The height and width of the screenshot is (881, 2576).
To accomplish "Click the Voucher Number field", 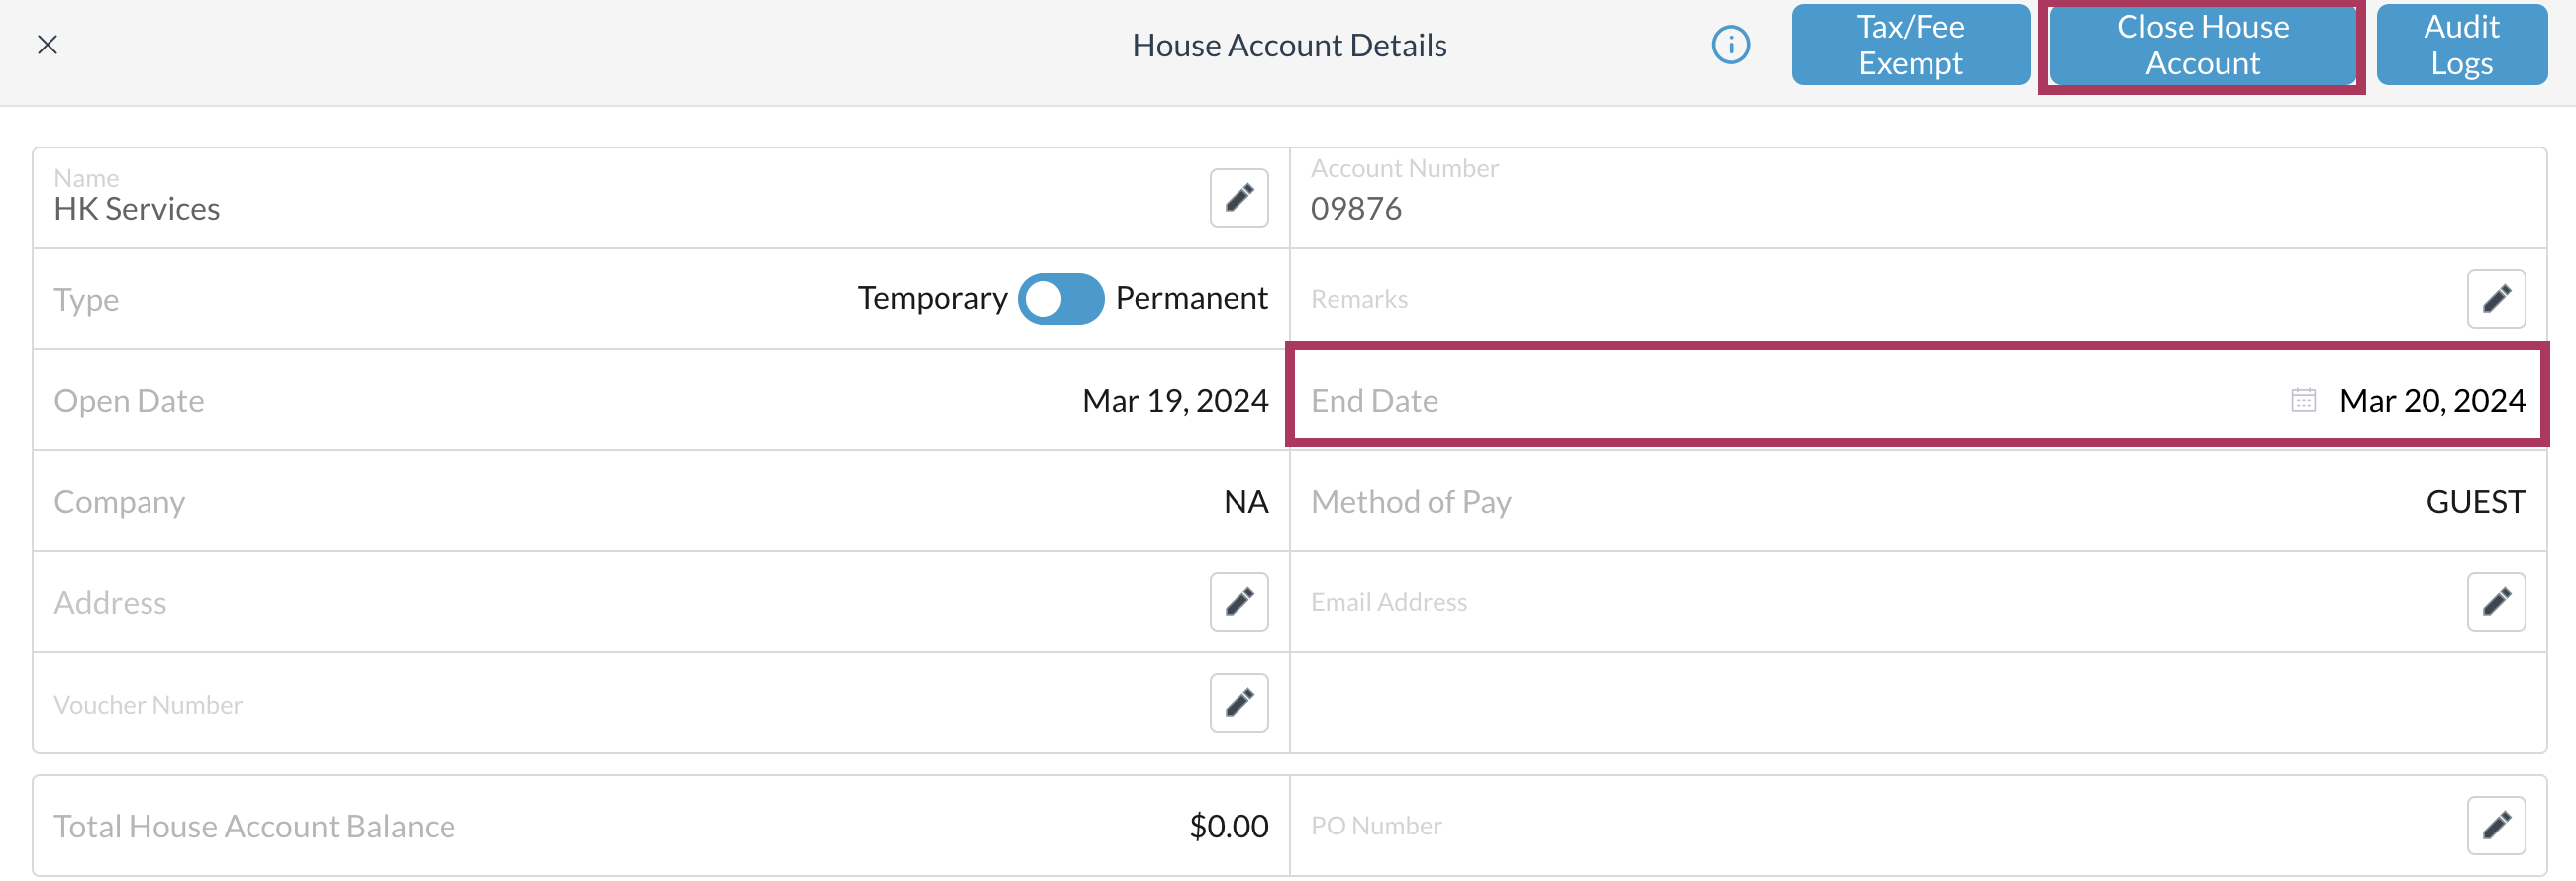I will click(x=600, y=704).
